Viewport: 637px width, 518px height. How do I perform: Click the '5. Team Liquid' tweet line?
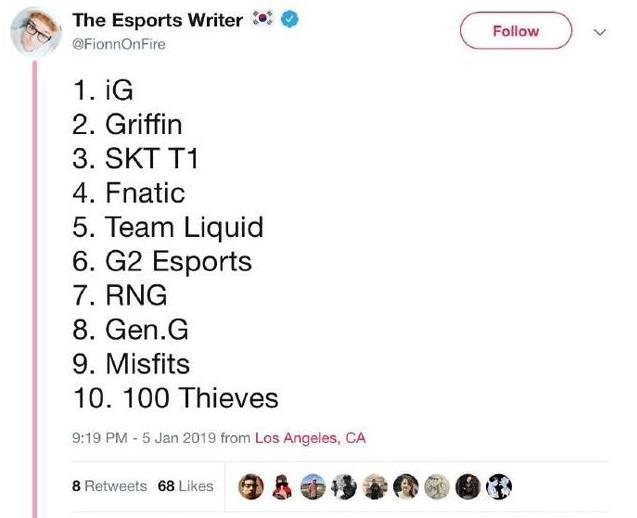coord(168,227)
